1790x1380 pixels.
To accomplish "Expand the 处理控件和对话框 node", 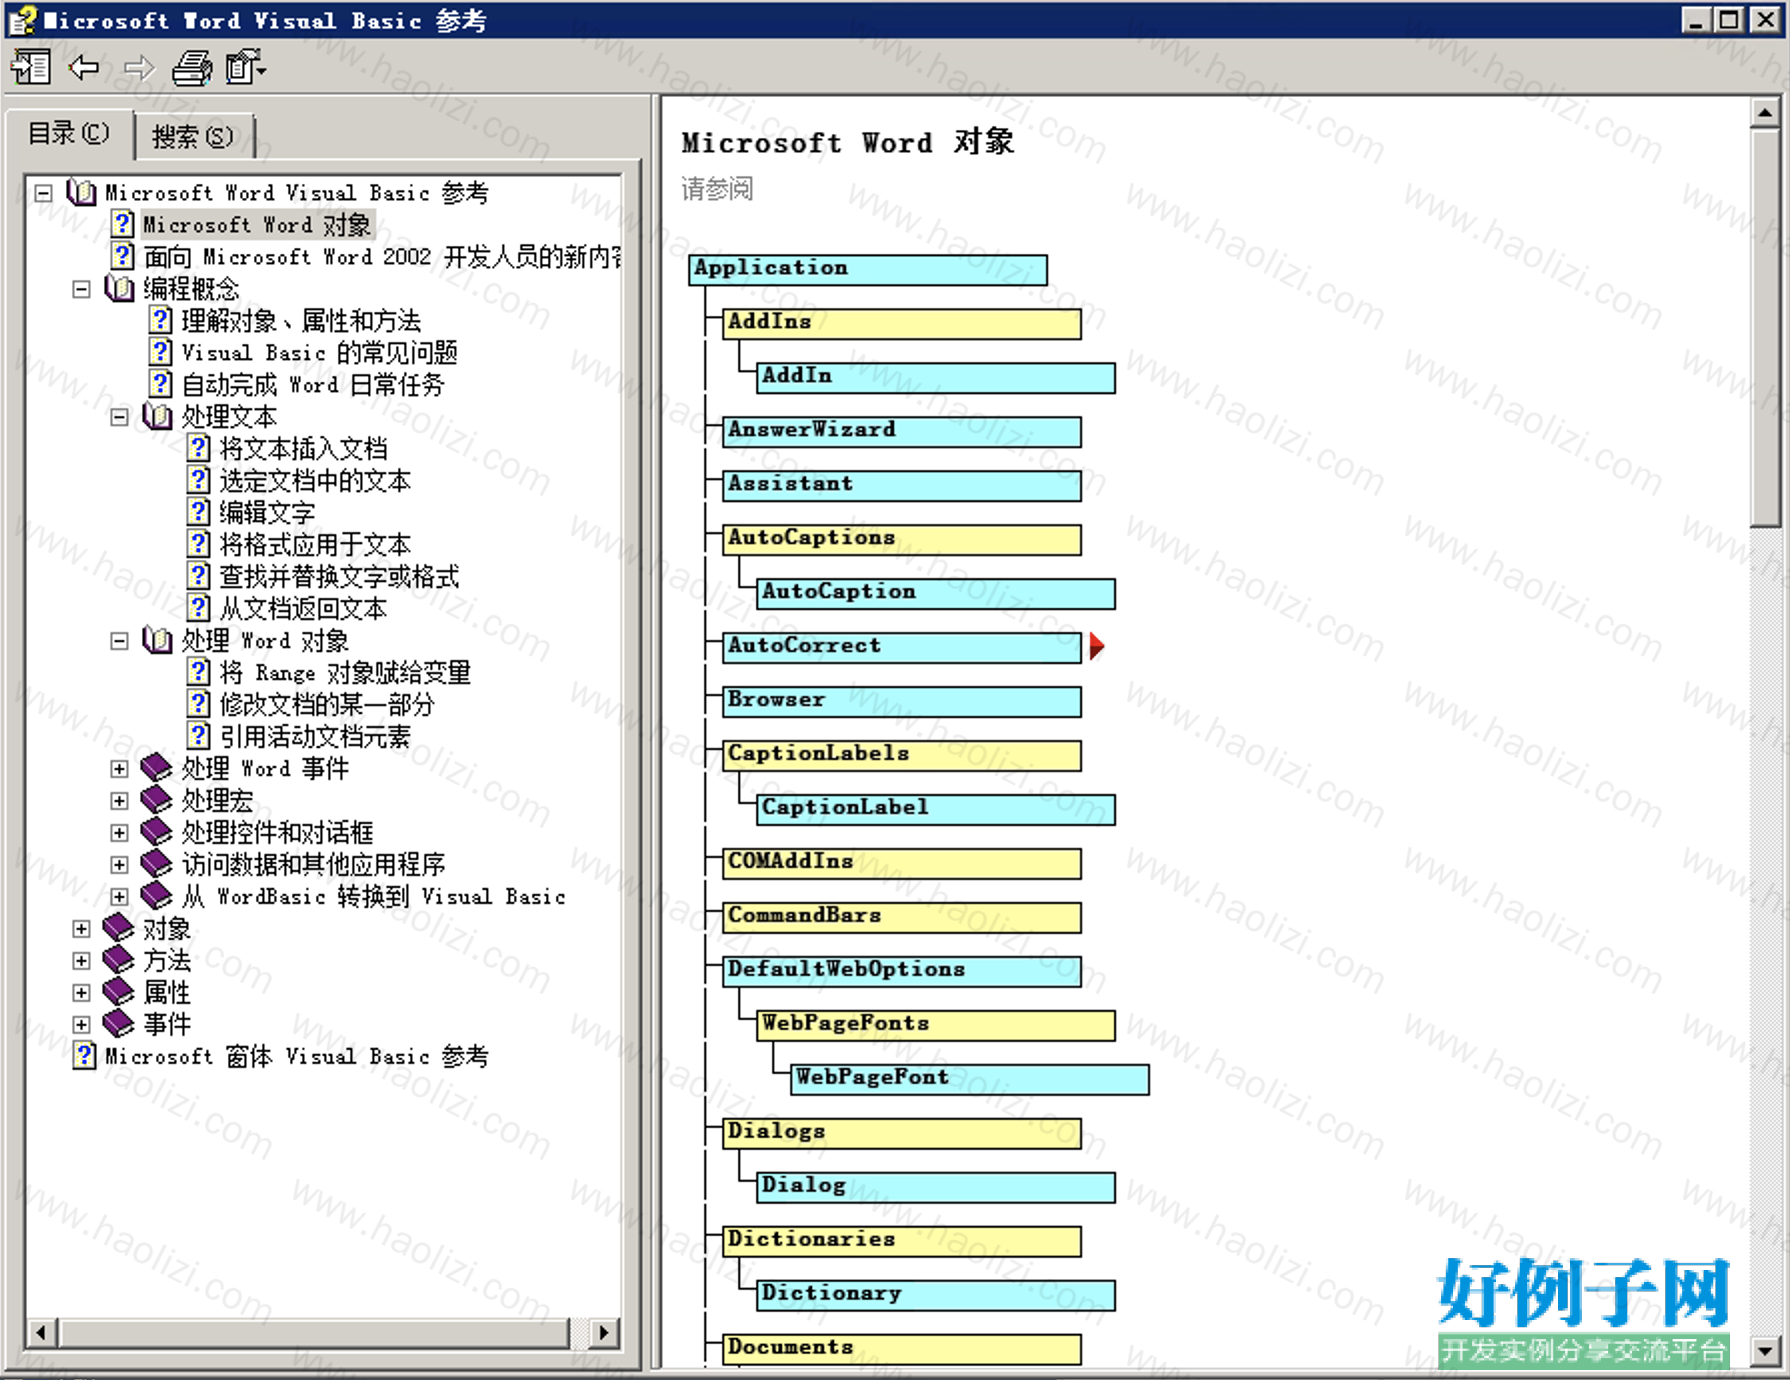I will click(x=119, y=833).
